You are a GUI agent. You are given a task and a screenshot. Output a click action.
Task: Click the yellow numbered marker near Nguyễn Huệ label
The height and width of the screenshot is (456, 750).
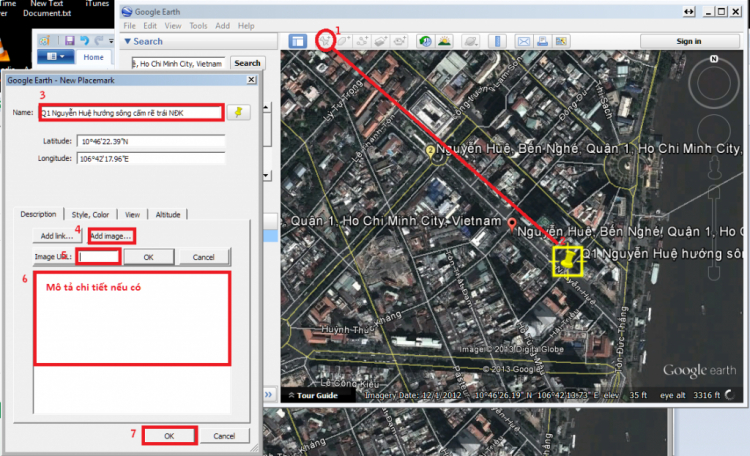point(430,152)
